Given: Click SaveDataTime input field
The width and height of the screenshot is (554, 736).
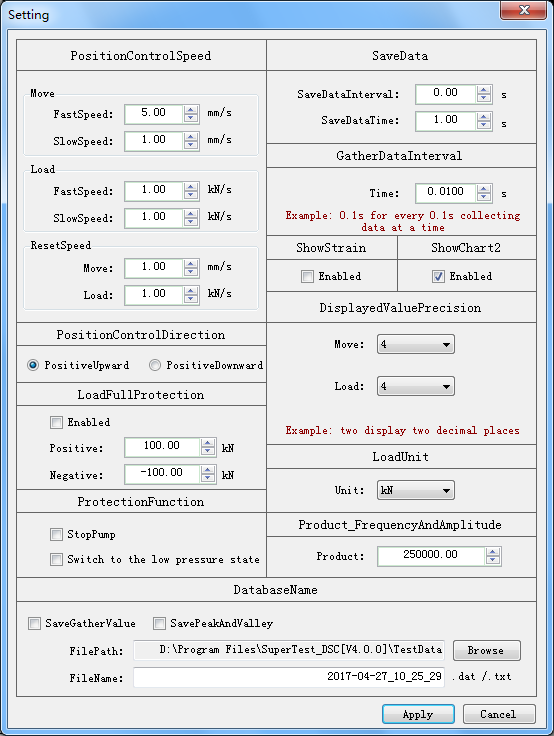Looking at the screenshot, I should click(446, 121).
